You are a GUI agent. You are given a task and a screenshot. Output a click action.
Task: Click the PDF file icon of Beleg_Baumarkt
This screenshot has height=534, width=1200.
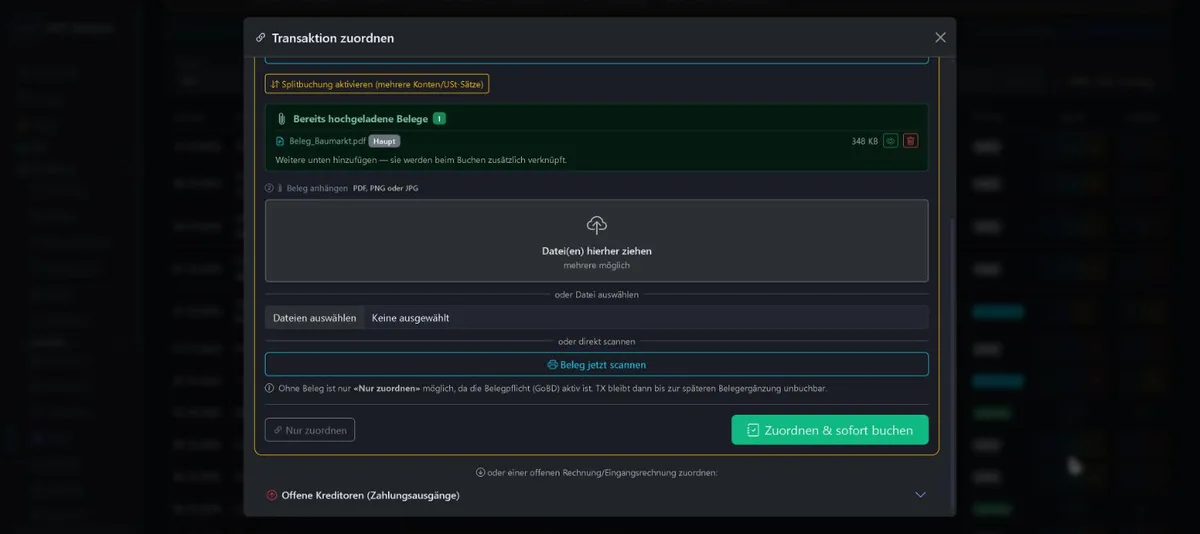(280, 141)
